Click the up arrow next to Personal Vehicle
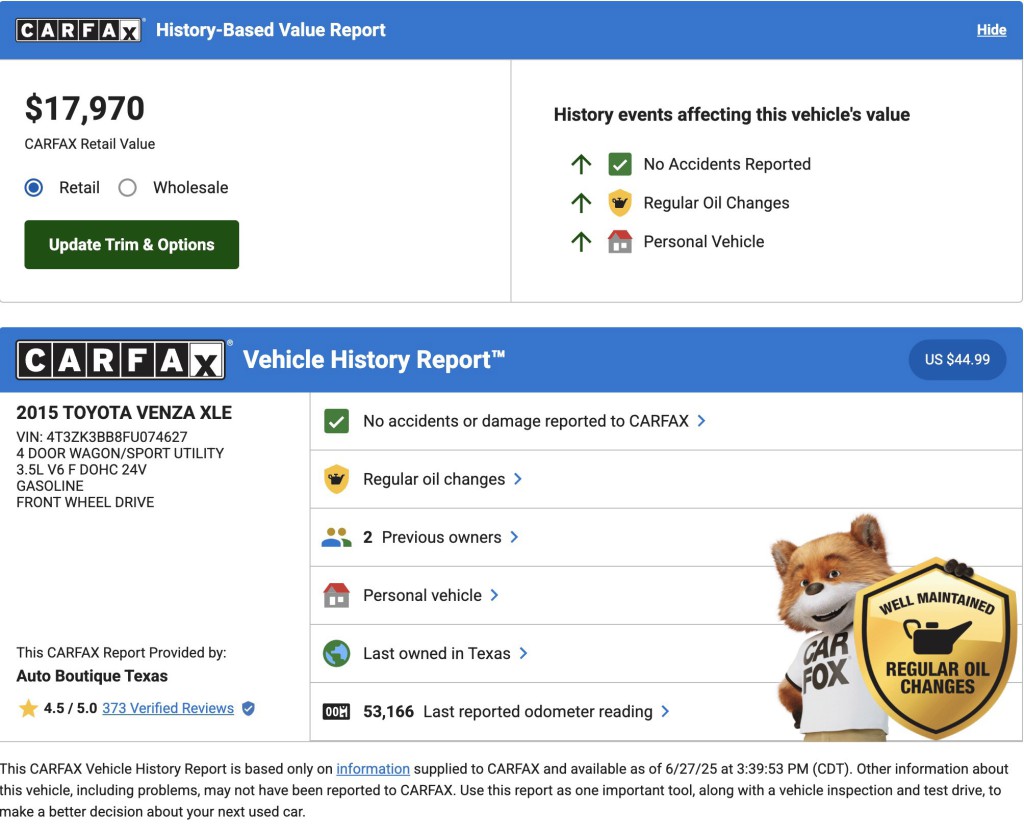This screenshot has width=1024, height=839. 581,242
